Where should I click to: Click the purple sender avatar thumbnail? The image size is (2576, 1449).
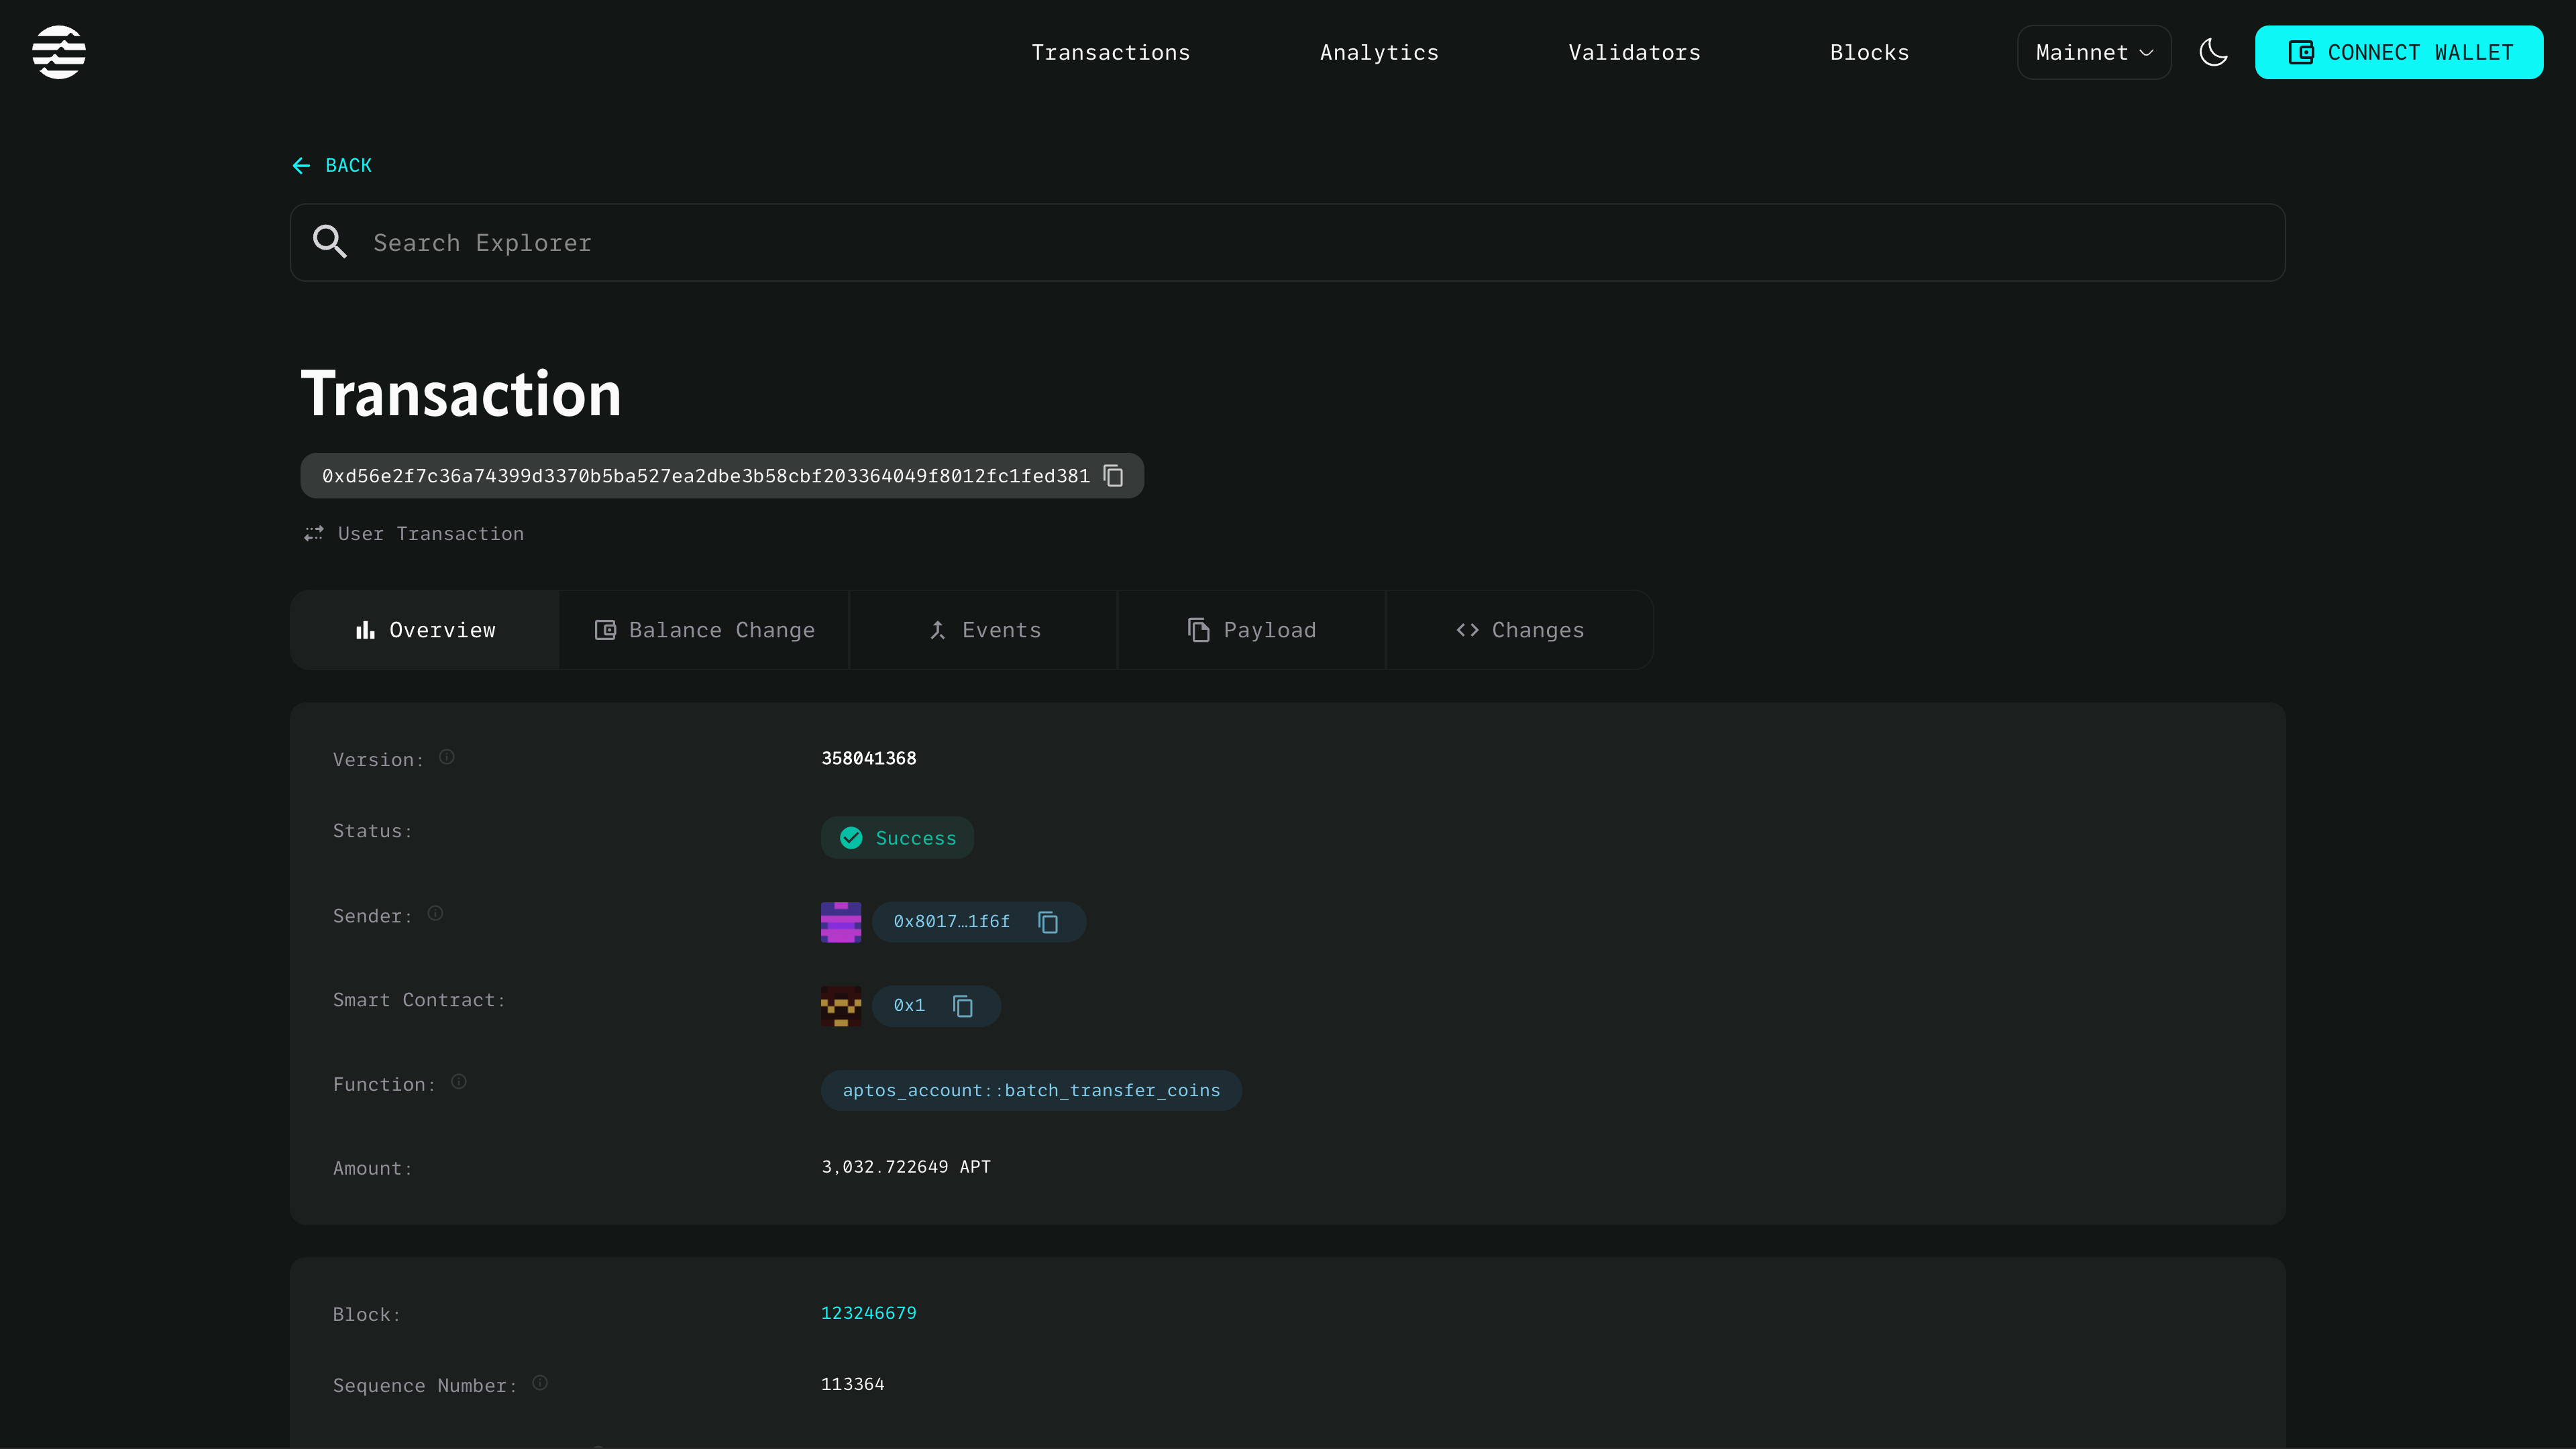pos(840,922)
